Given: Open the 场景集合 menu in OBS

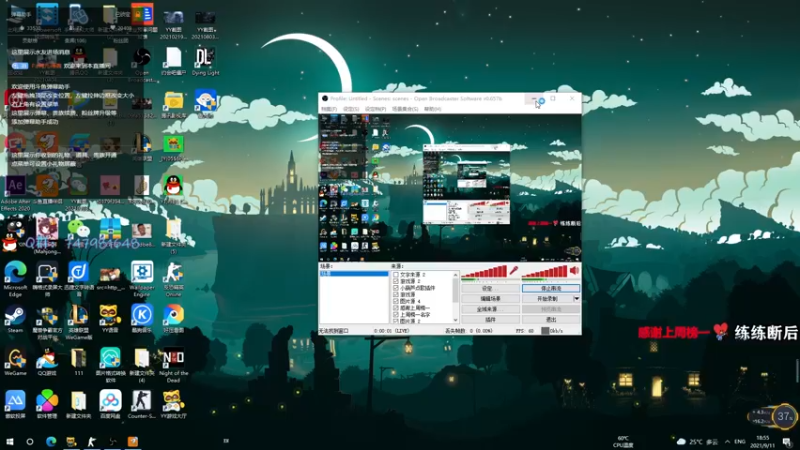Looking at the screenshot, I should tap(405, 109).
